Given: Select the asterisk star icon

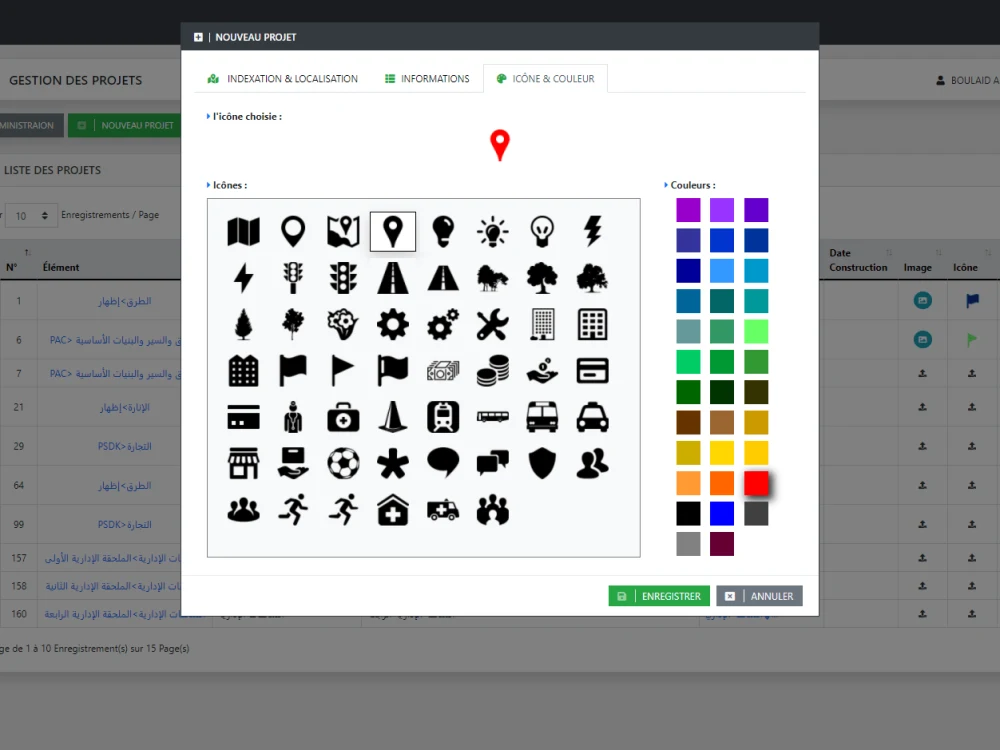Looking at the screenshot, I should tap(393, 464).
